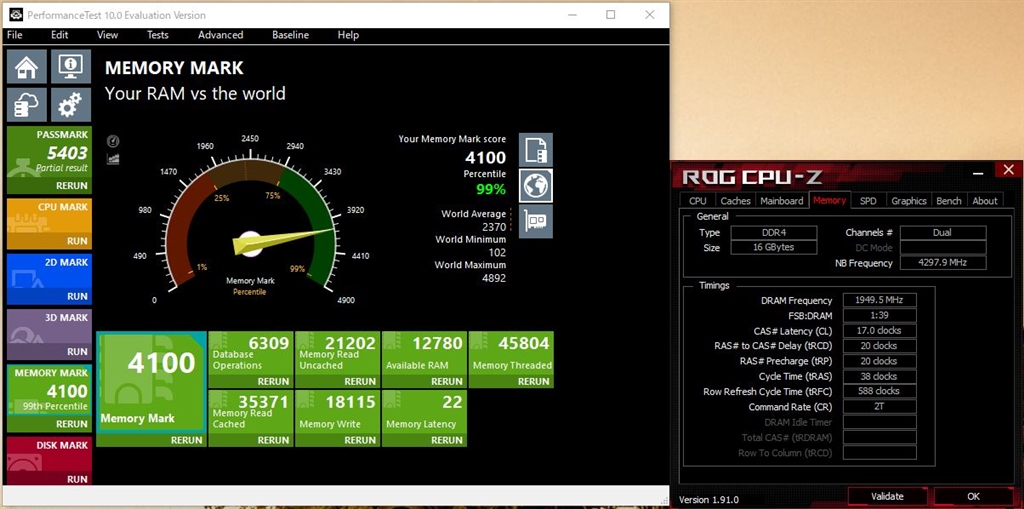Switch to the Caches tab in CPU-Z
The height and width of the screenshot is (509, 1024).
coord(735,201)
